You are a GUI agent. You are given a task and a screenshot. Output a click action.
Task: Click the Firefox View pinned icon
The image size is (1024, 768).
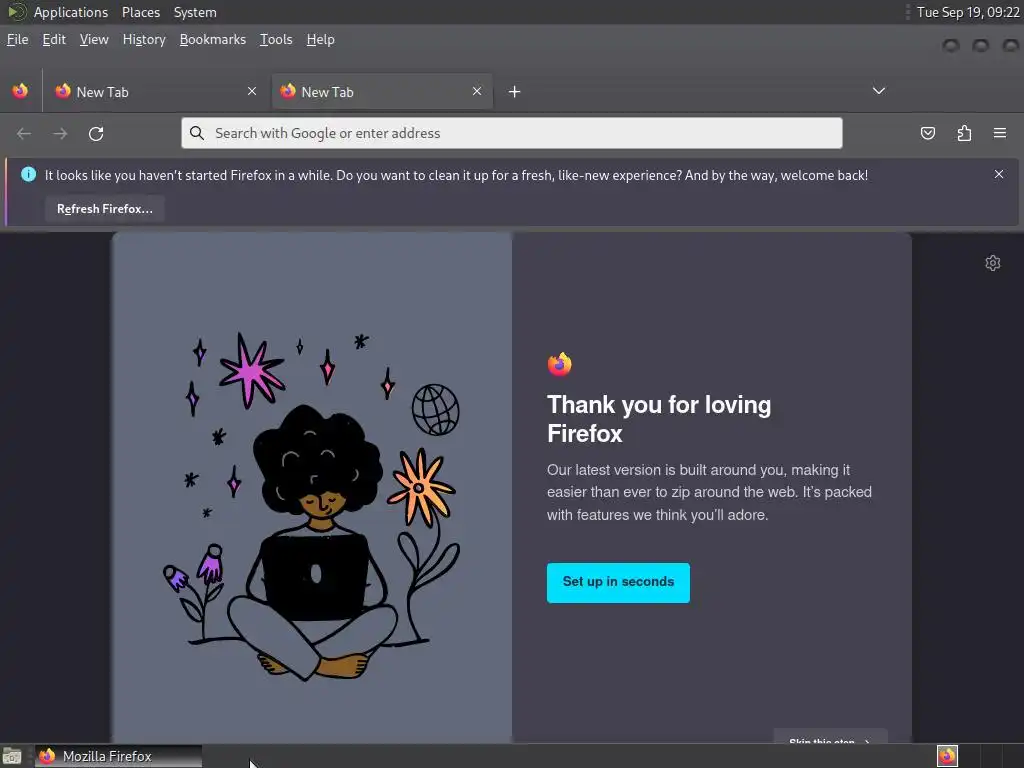click(x=20, y=91)
